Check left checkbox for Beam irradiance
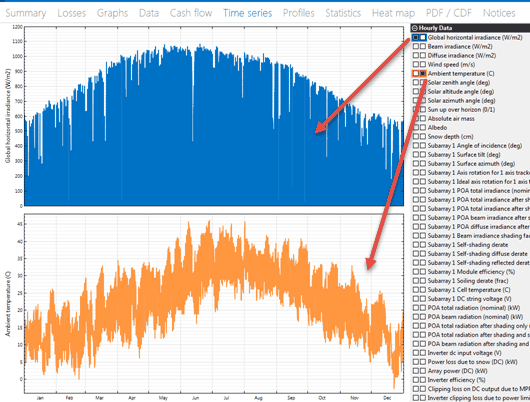This screenshot has width=530, height=402. tap(416, 46)
